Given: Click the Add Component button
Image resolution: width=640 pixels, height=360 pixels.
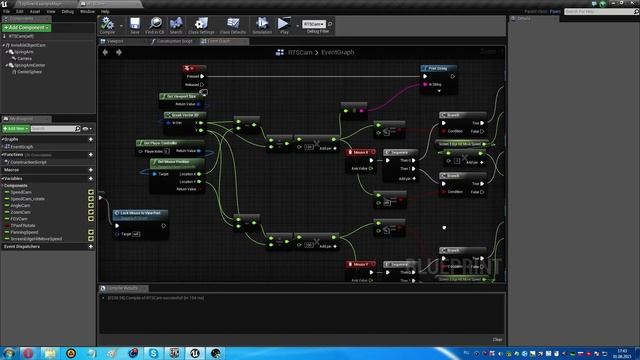Looking at the screenshot, I should 27,28.
